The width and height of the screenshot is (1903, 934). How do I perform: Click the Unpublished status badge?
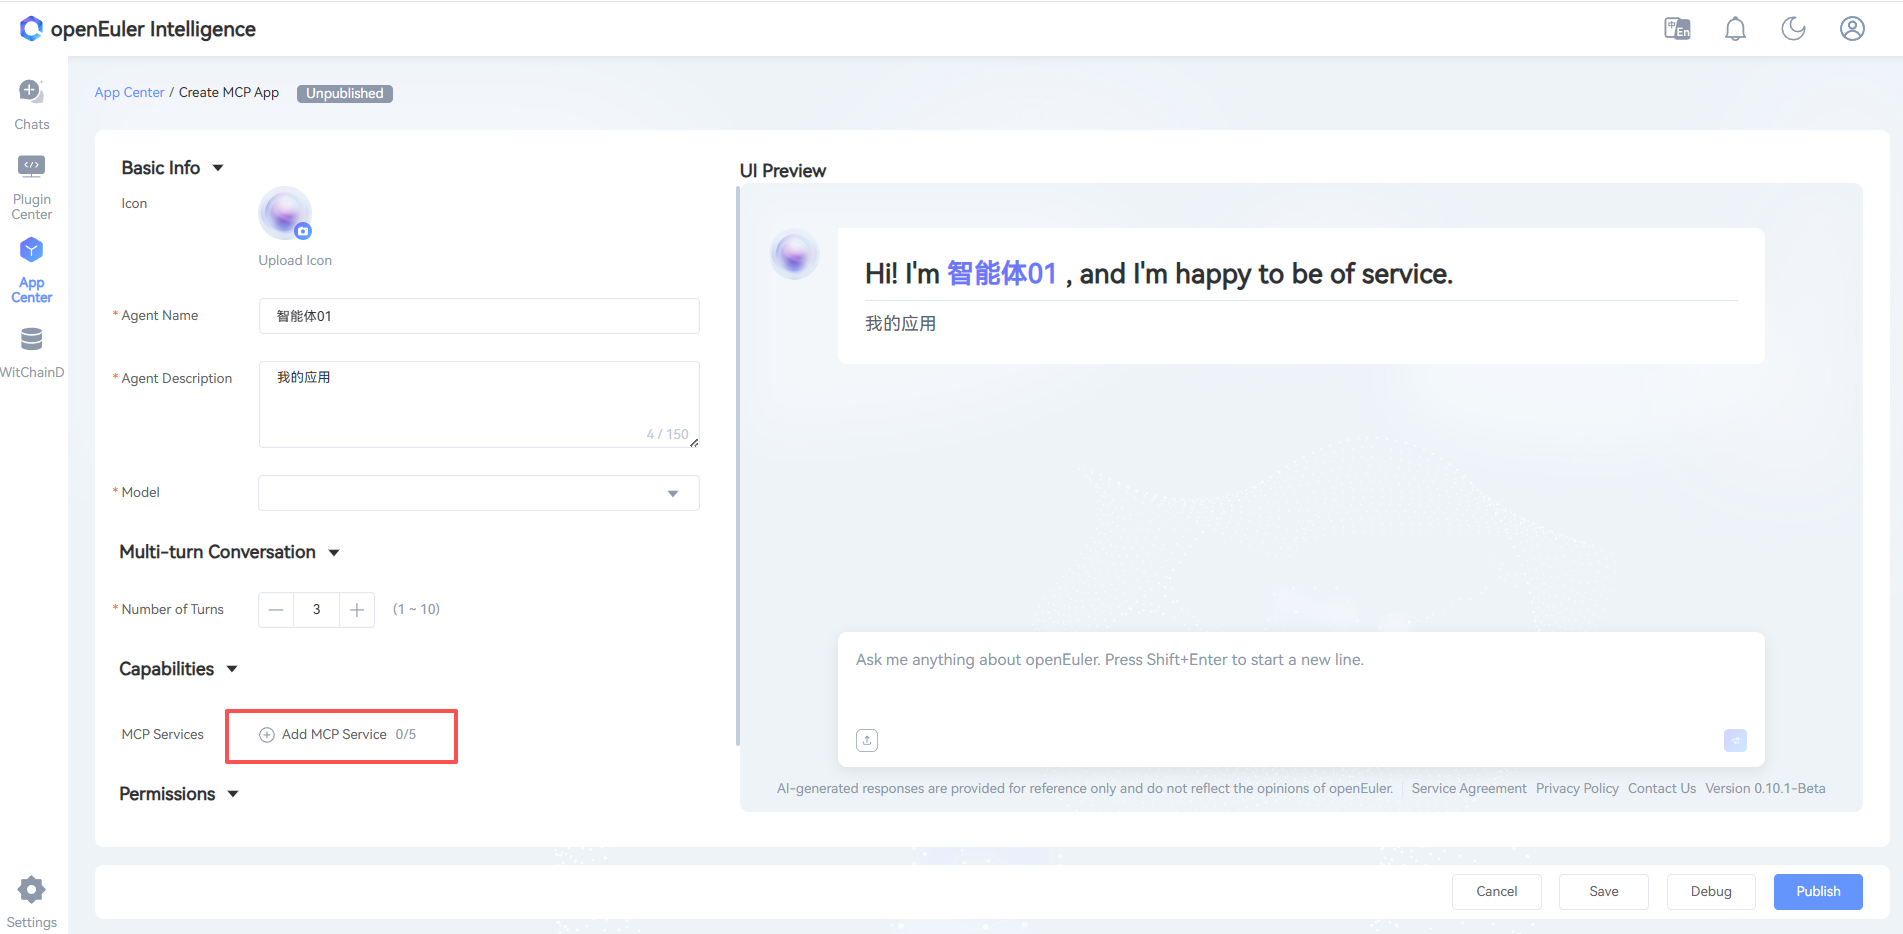click(x=345, y=94)
